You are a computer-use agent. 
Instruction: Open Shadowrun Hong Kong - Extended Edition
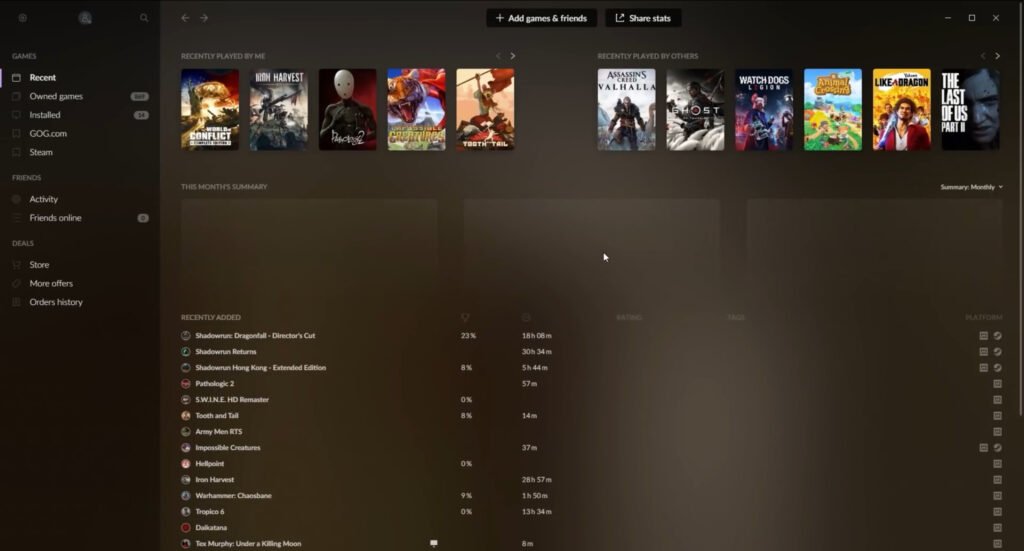(260, 368)
